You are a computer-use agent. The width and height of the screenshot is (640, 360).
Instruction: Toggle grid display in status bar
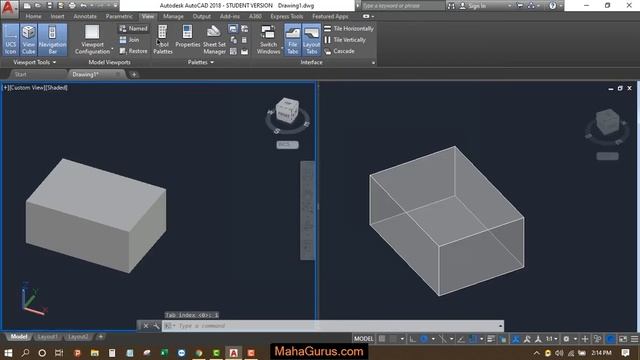tap(382, 339)
